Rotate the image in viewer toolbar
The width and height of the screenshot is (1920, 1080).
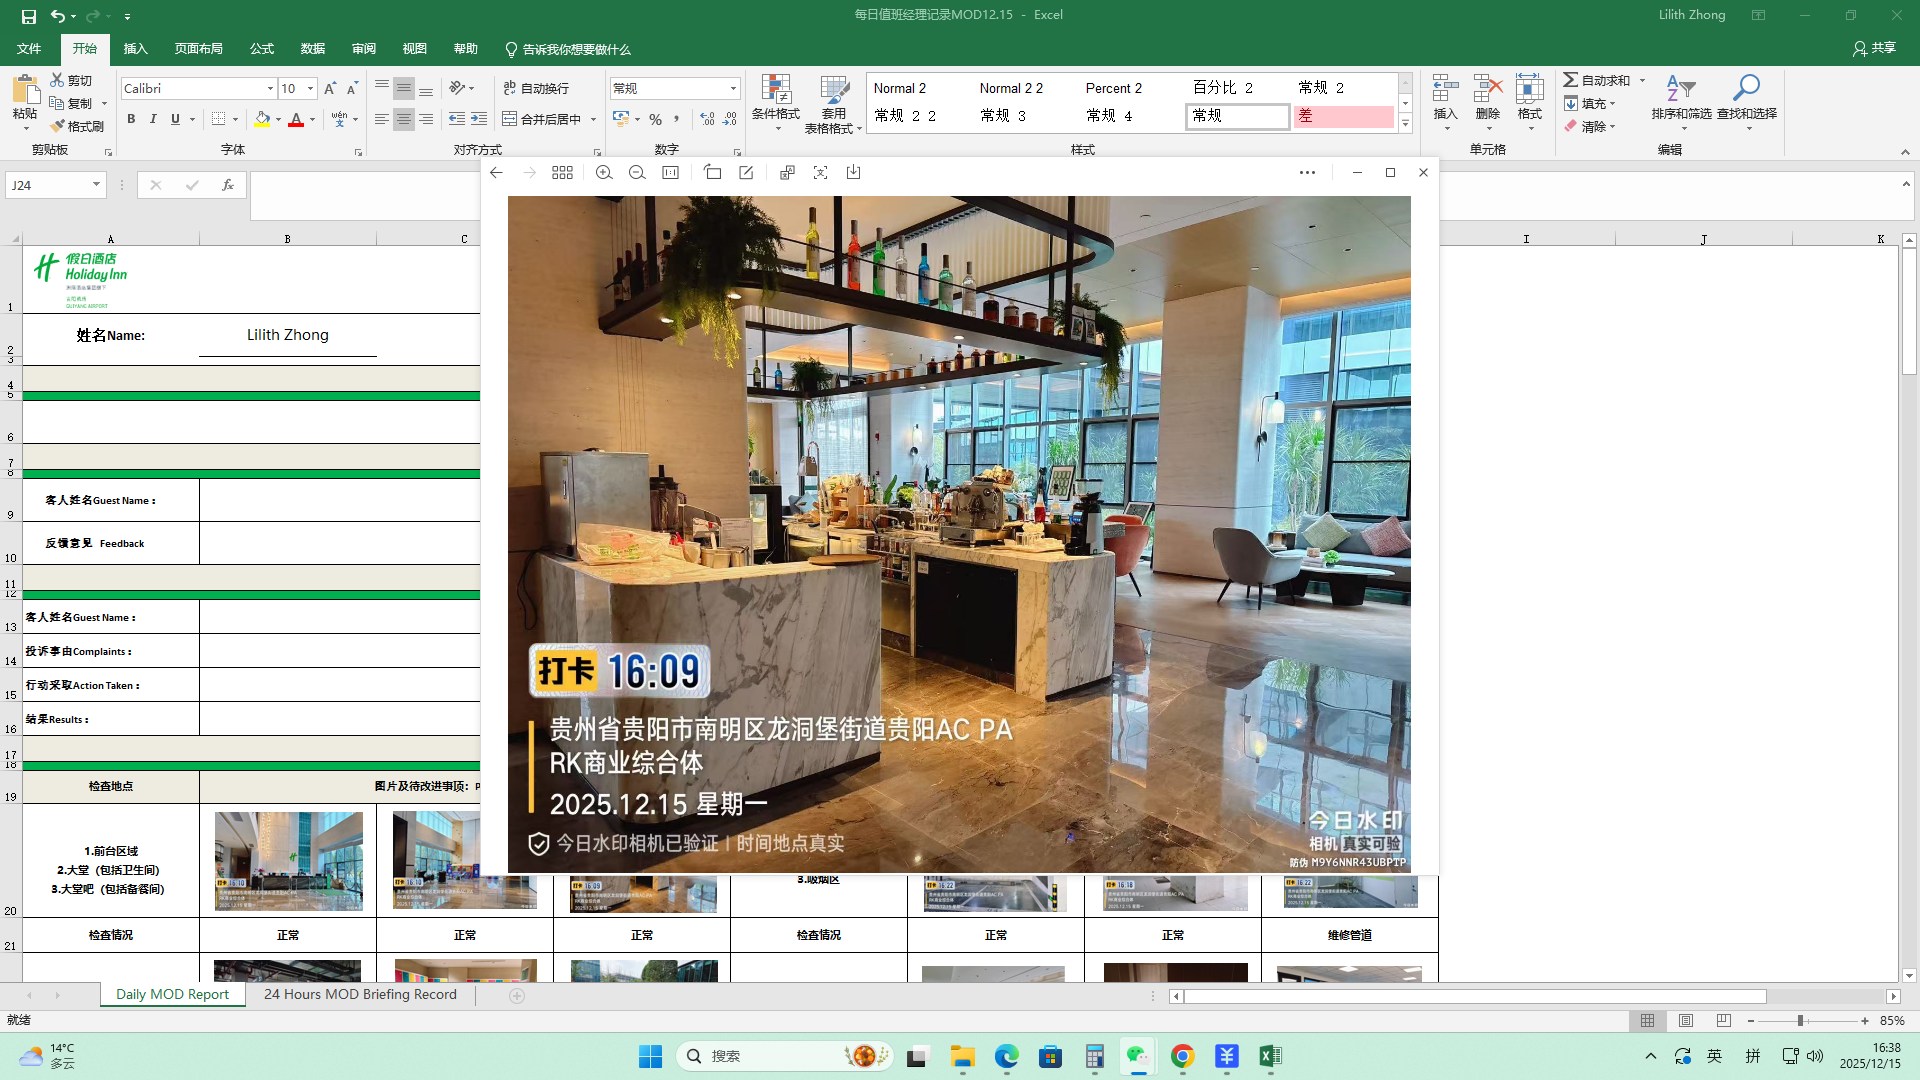click(x=712, y=173)
